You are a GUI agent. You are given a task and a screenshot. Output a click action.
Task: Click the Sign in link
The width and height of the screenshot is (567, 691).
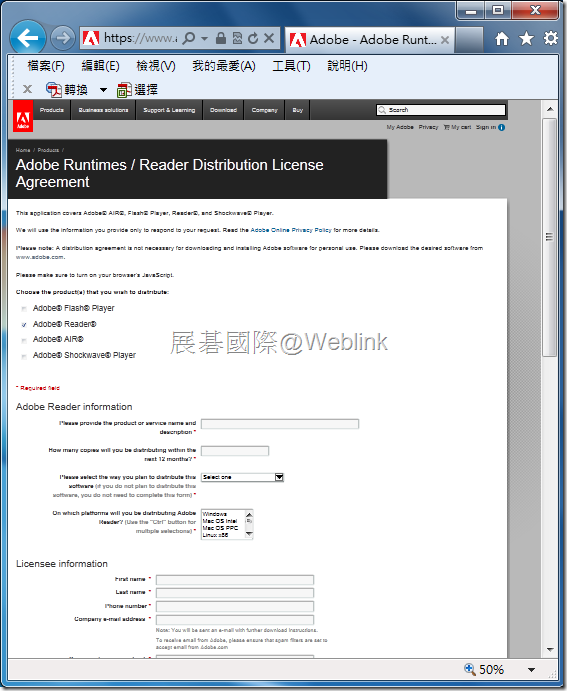click(486, 127)
